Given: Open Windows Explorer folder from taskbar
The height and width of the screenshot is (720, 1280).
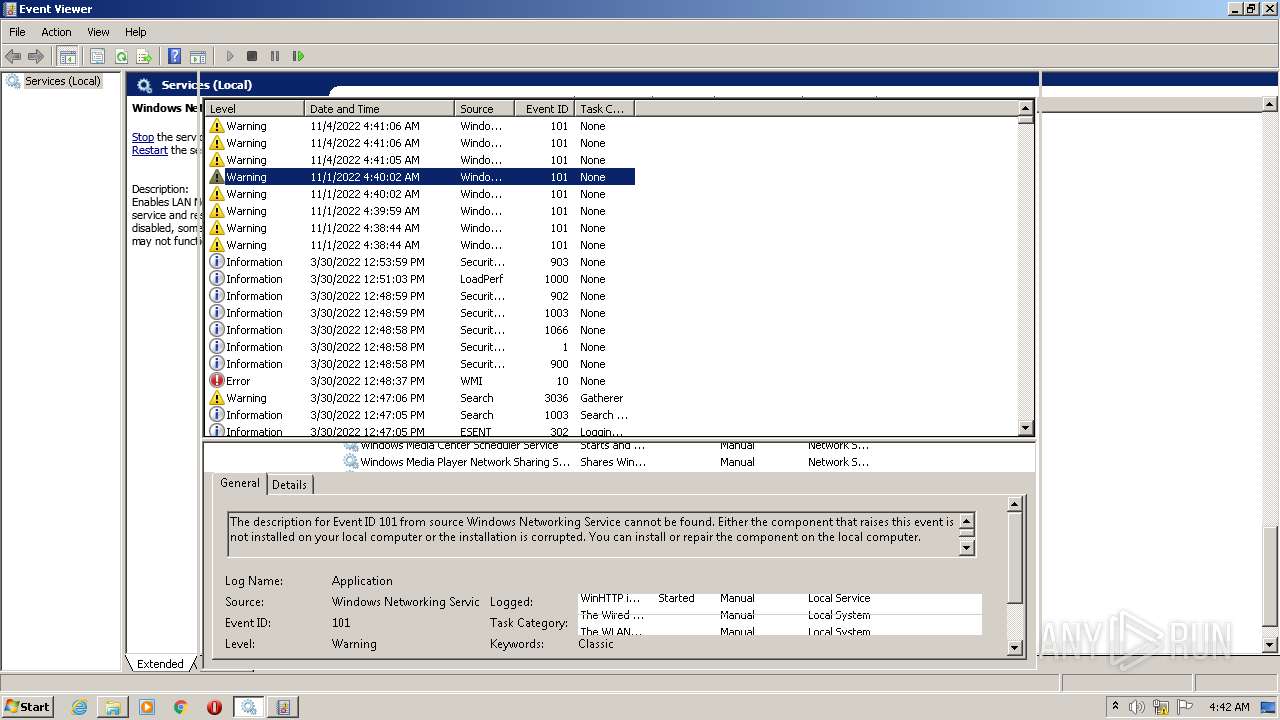Looking at the screenshot, I should (113, 707).
